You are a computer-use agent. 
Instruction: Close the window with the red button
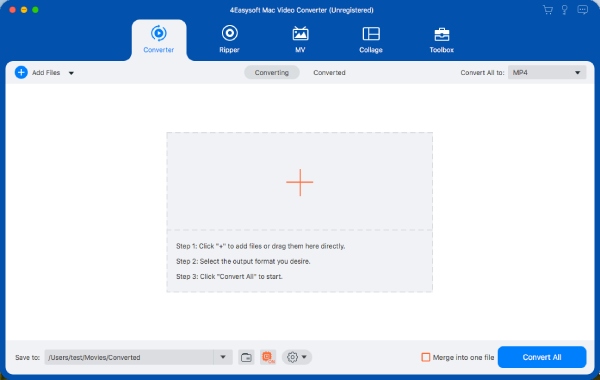coord(12,10)
